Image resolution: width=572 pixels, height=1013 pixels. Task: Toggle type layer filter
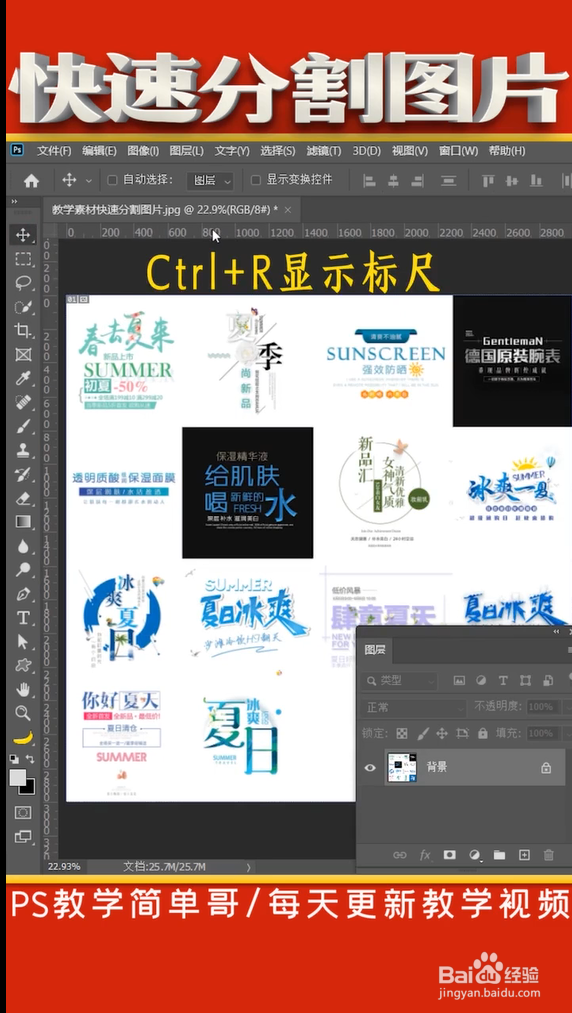pyautogui.click(x=503, y=680)
